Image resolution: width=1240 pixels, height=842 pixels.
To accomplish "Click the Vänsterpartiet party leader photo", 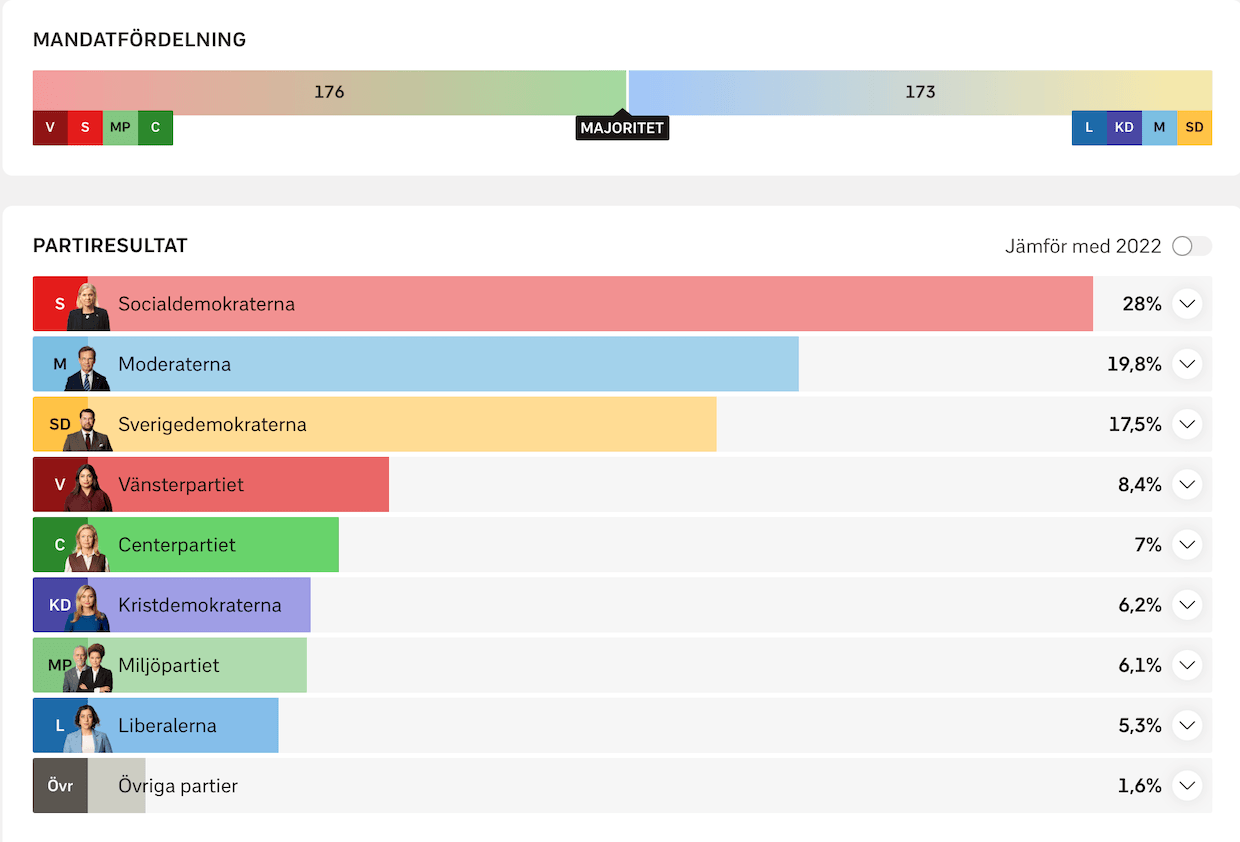I will (x=88, y=487).
